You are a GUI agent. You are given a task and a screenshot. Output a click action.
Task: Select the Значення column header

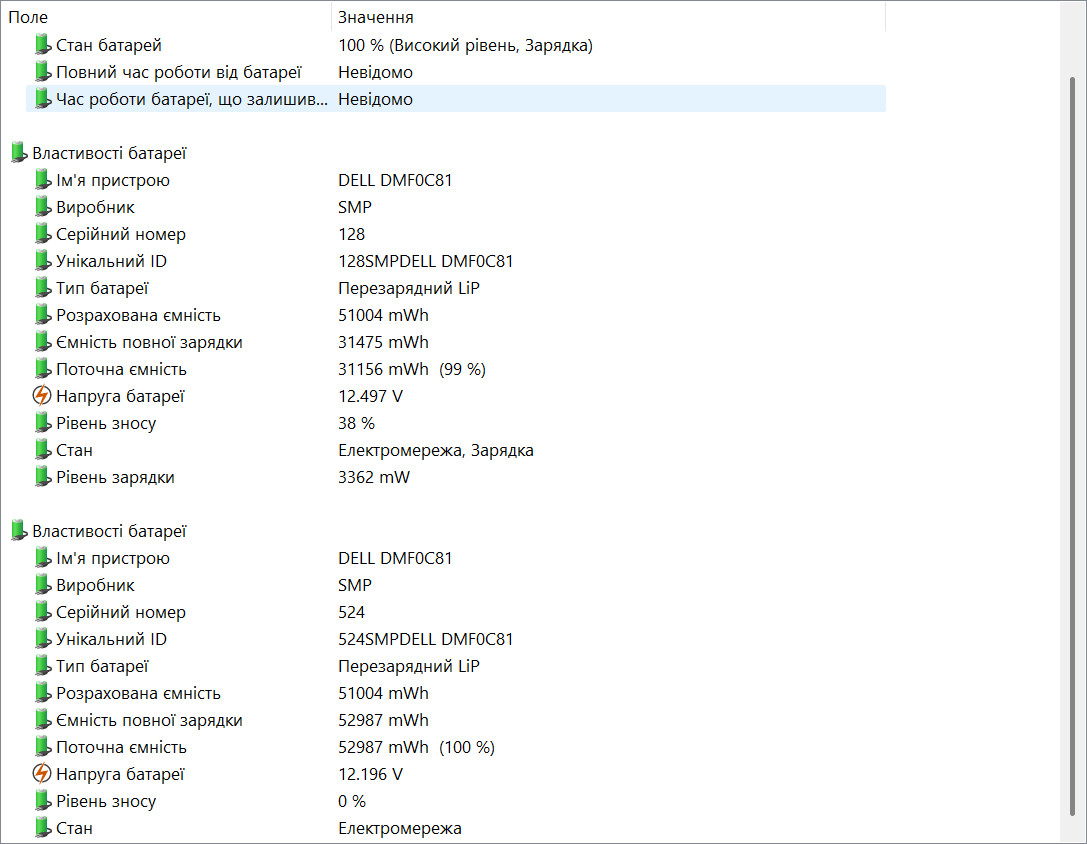click(x=609, y=17)
